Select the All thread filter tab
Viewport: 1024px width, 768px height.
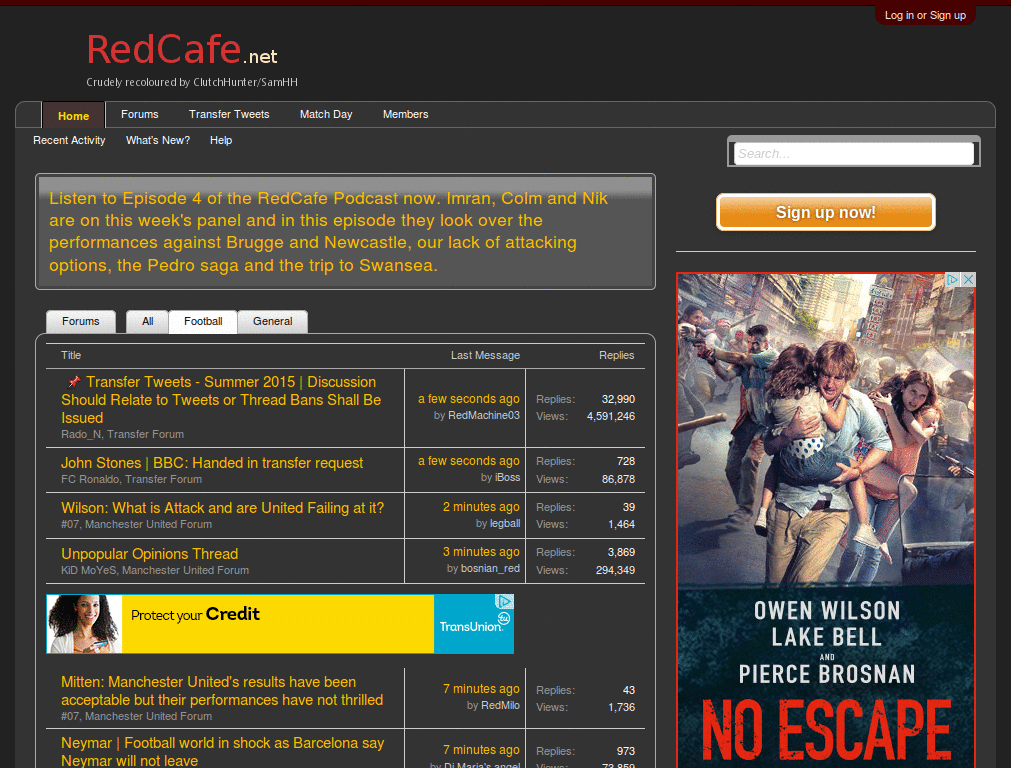[148, 321]
